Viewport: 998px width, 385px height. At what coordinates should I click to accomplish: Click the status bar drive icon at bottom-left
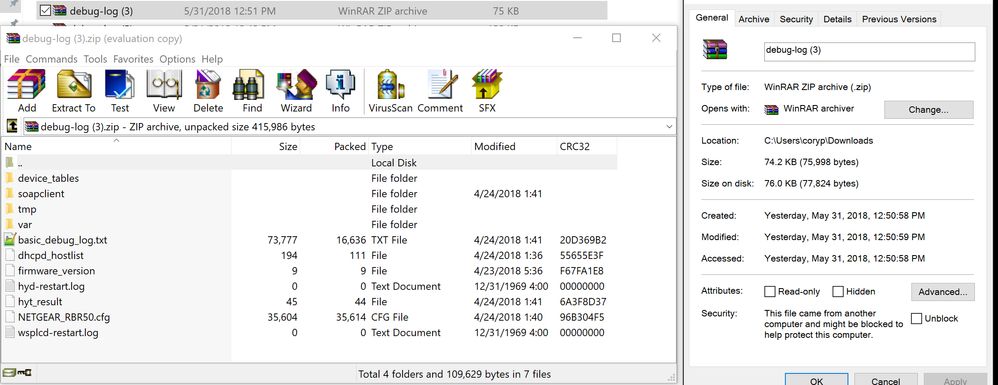click(11, 374)
